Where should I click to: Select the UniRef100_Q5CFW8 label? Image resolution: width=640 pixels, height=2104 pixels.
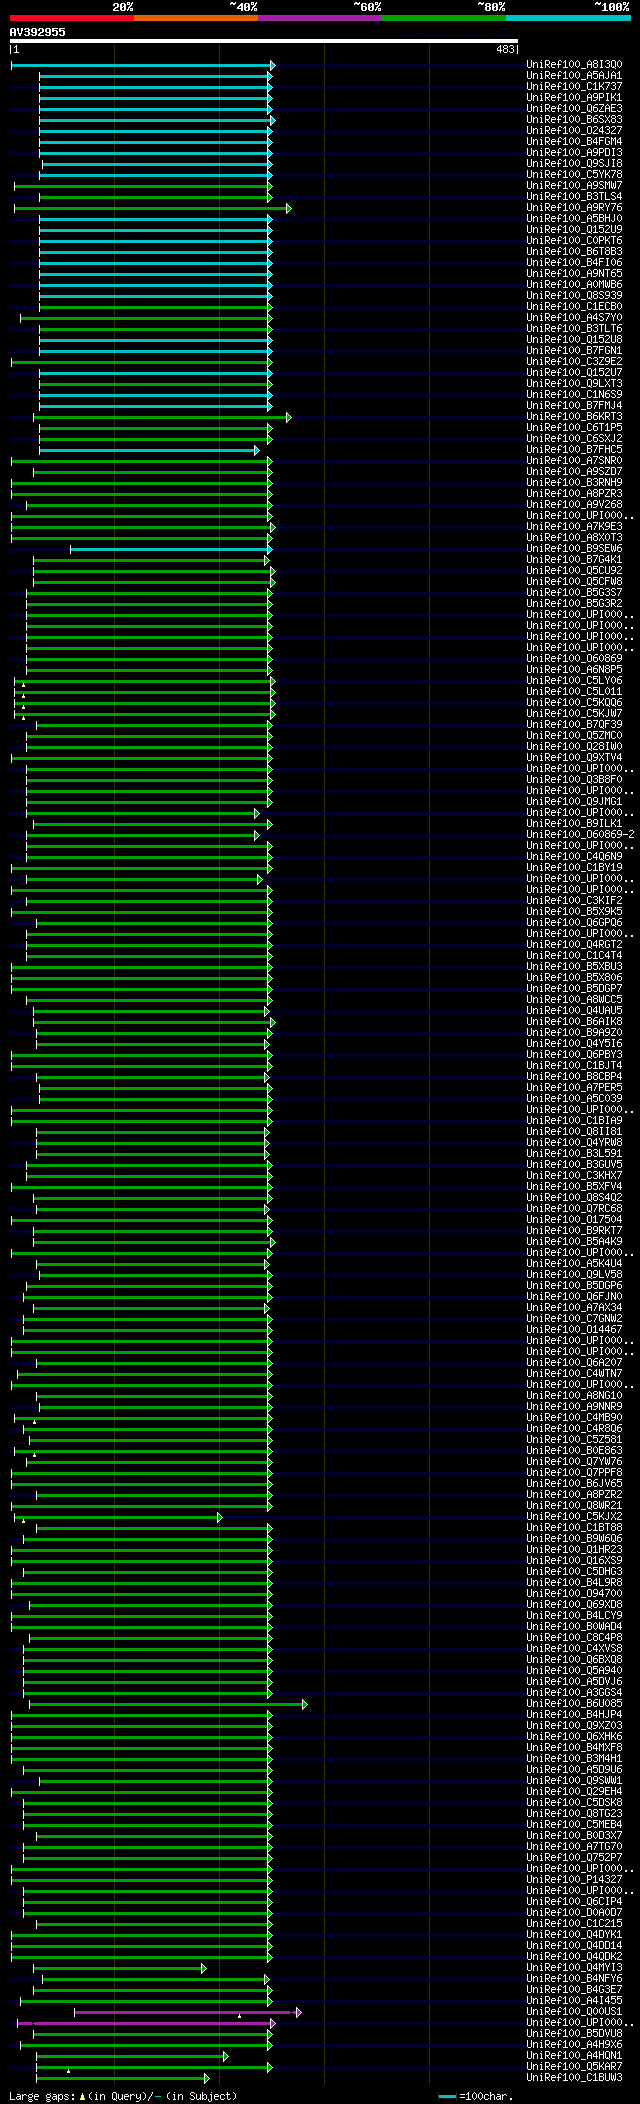574,582
